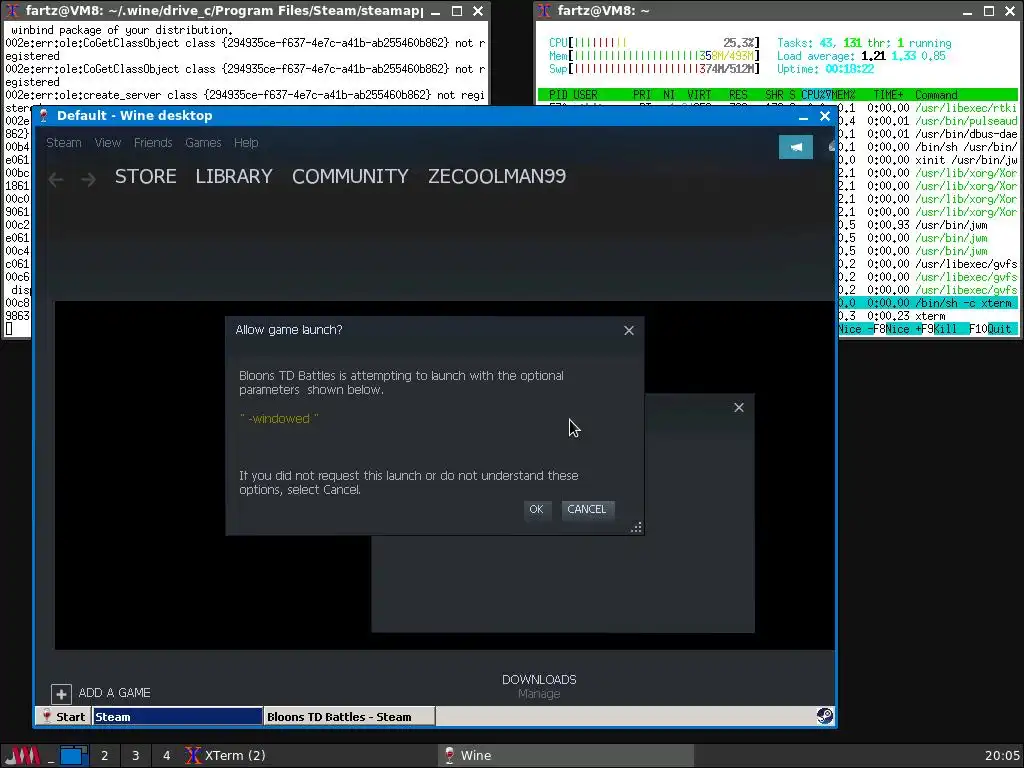
Task: Click the announcements megaphone icon in Steam
Action: click(x=796, y=147)
